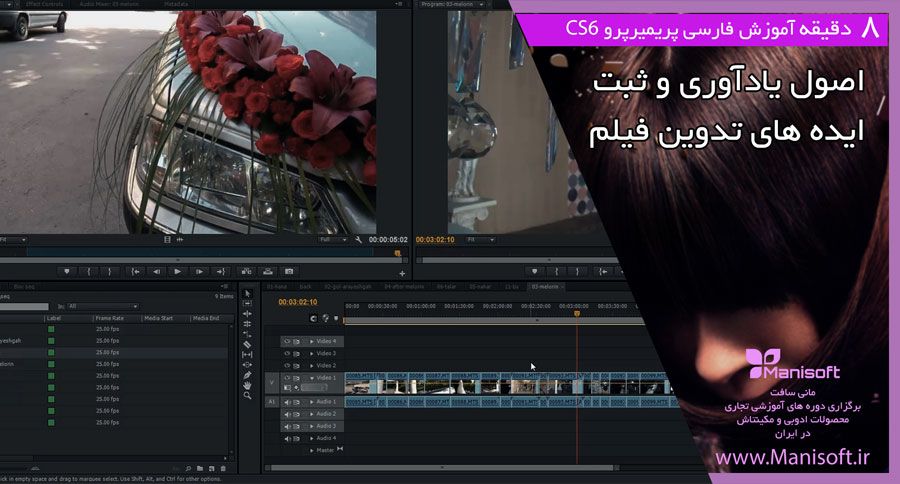Click New Item icon in Project panel
Screen dimensions: 900x484
pos(211,468)
